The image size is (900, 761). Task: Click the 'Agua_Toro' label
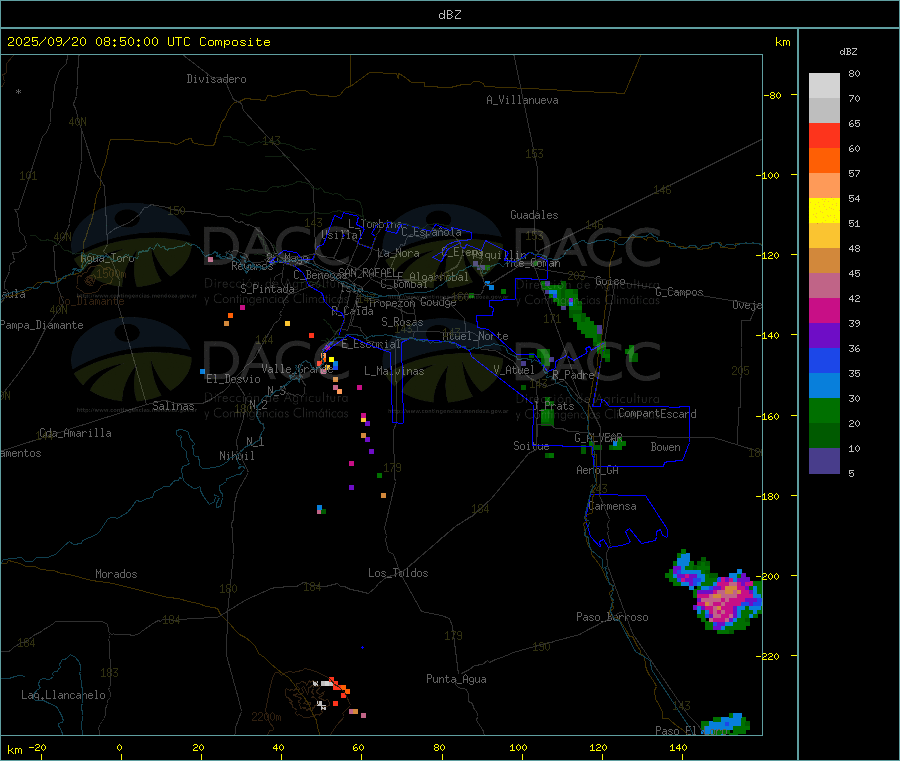click(x=107, y=258)
